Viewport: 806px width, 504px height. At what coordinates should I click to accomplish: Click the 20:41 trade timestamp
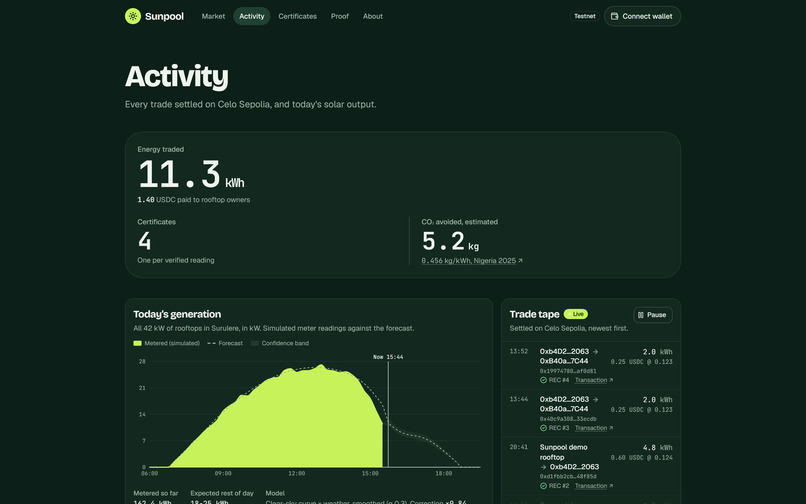pyautogui.click(x=519, y=447)
